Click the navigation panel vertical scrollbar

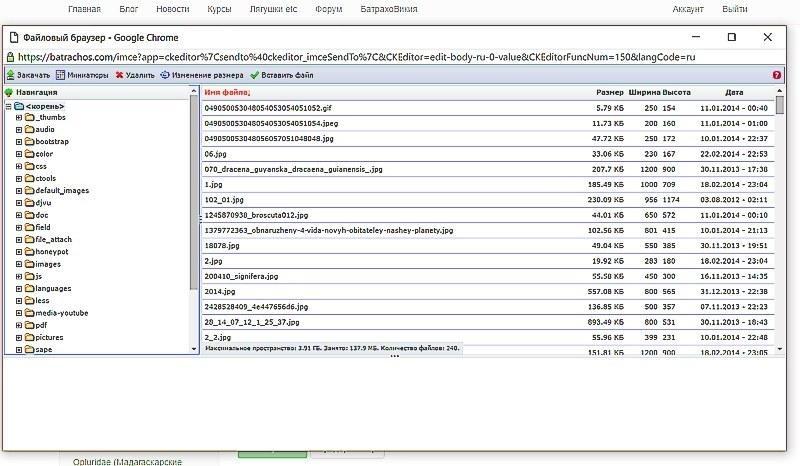(194, 200)
